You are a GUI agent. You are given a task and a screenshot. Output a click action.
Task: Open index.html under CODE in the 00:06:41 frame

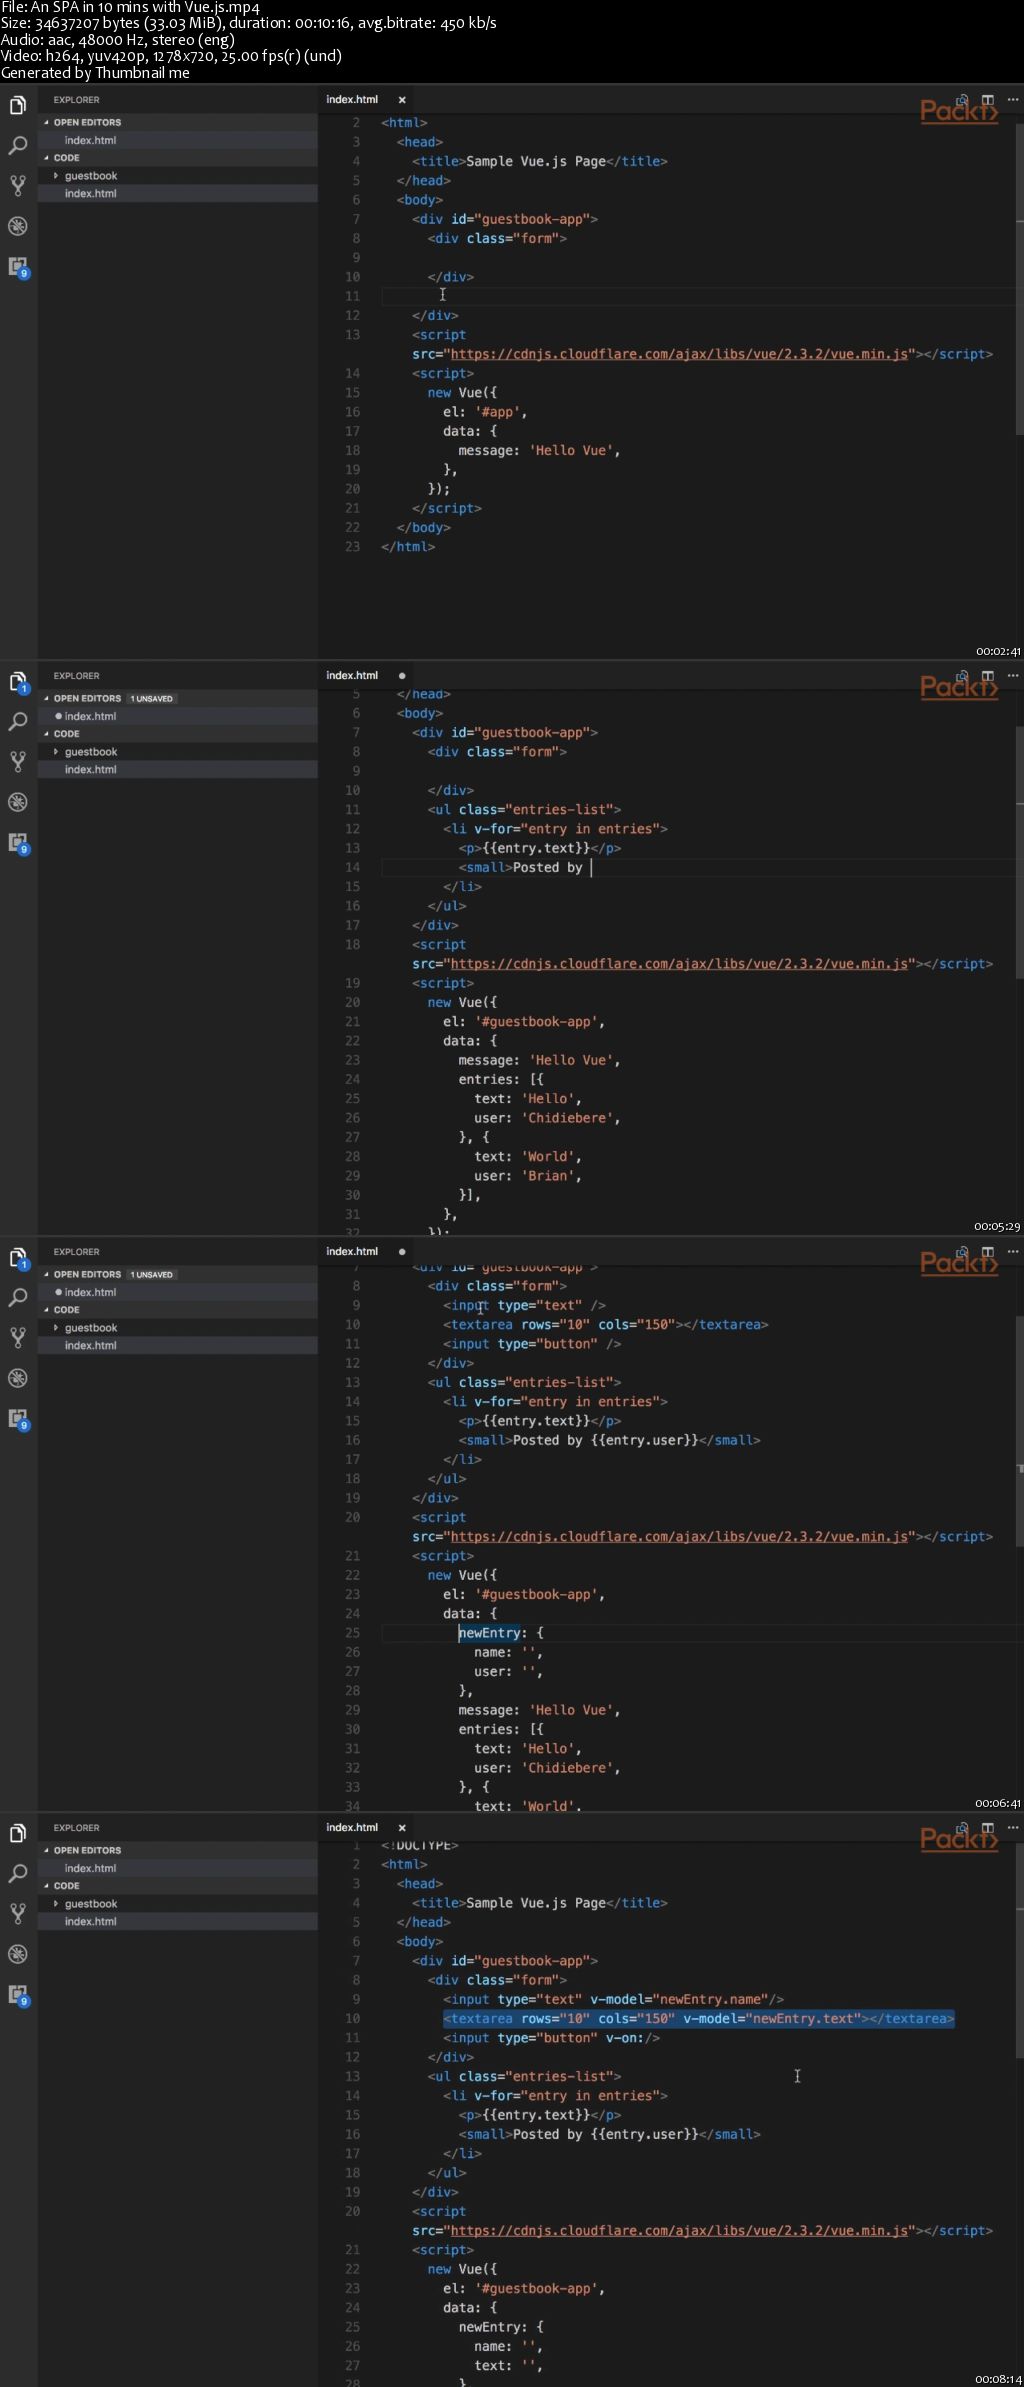pyautogui.click(x=178, y=1346)
